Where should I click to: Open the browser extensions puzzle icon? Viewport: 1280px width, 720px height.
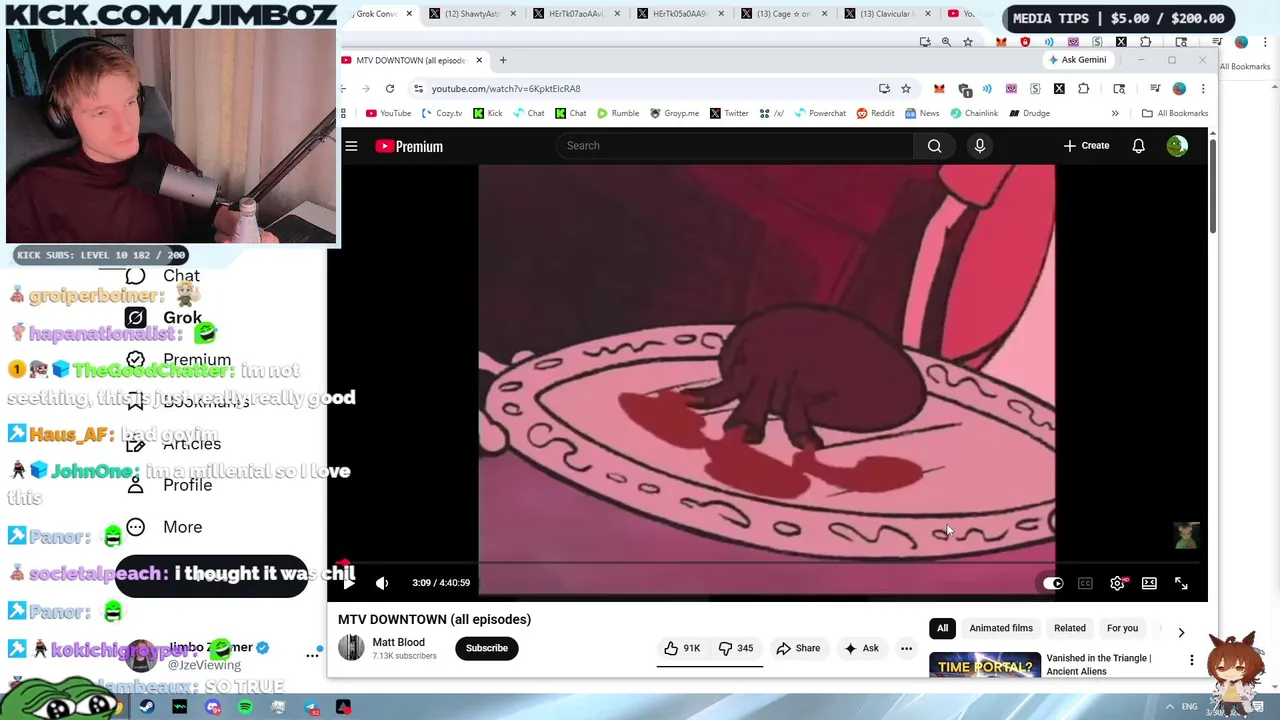coord(1083,89)
